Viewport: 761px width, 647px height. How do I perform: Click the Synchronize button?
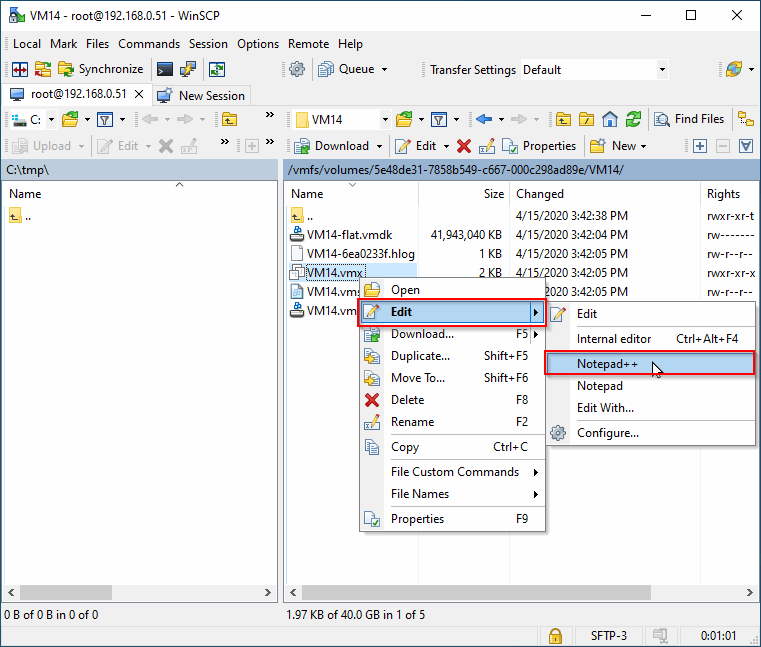100,69
